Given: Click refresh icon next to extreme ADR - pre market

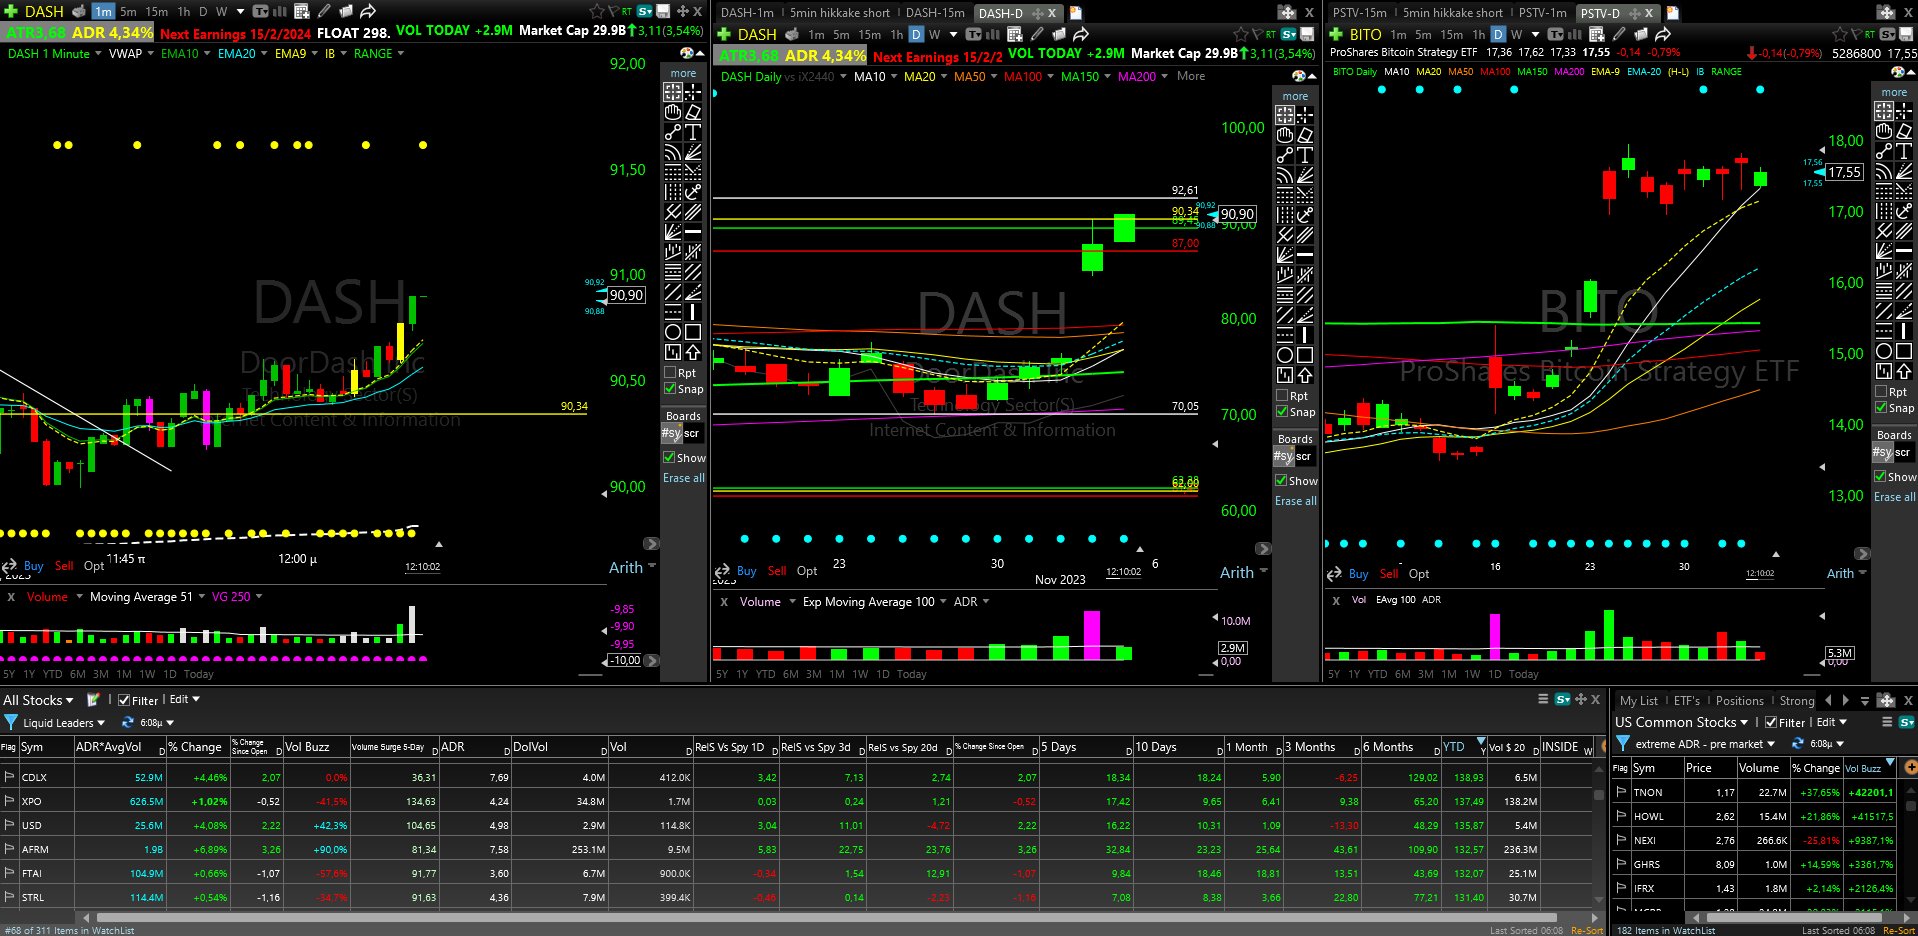Looking at the screenshot, I should 1797,744.
